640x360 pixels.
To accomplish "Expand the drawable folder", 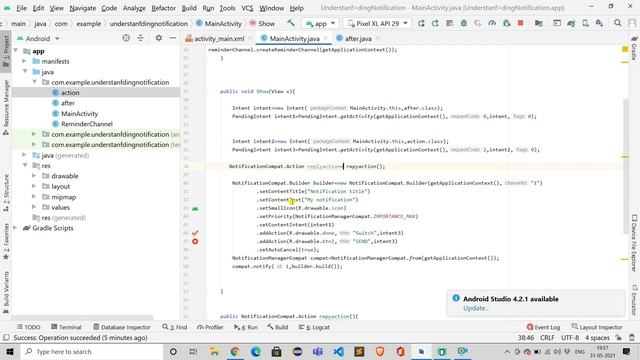I will (x=34, y=176).
